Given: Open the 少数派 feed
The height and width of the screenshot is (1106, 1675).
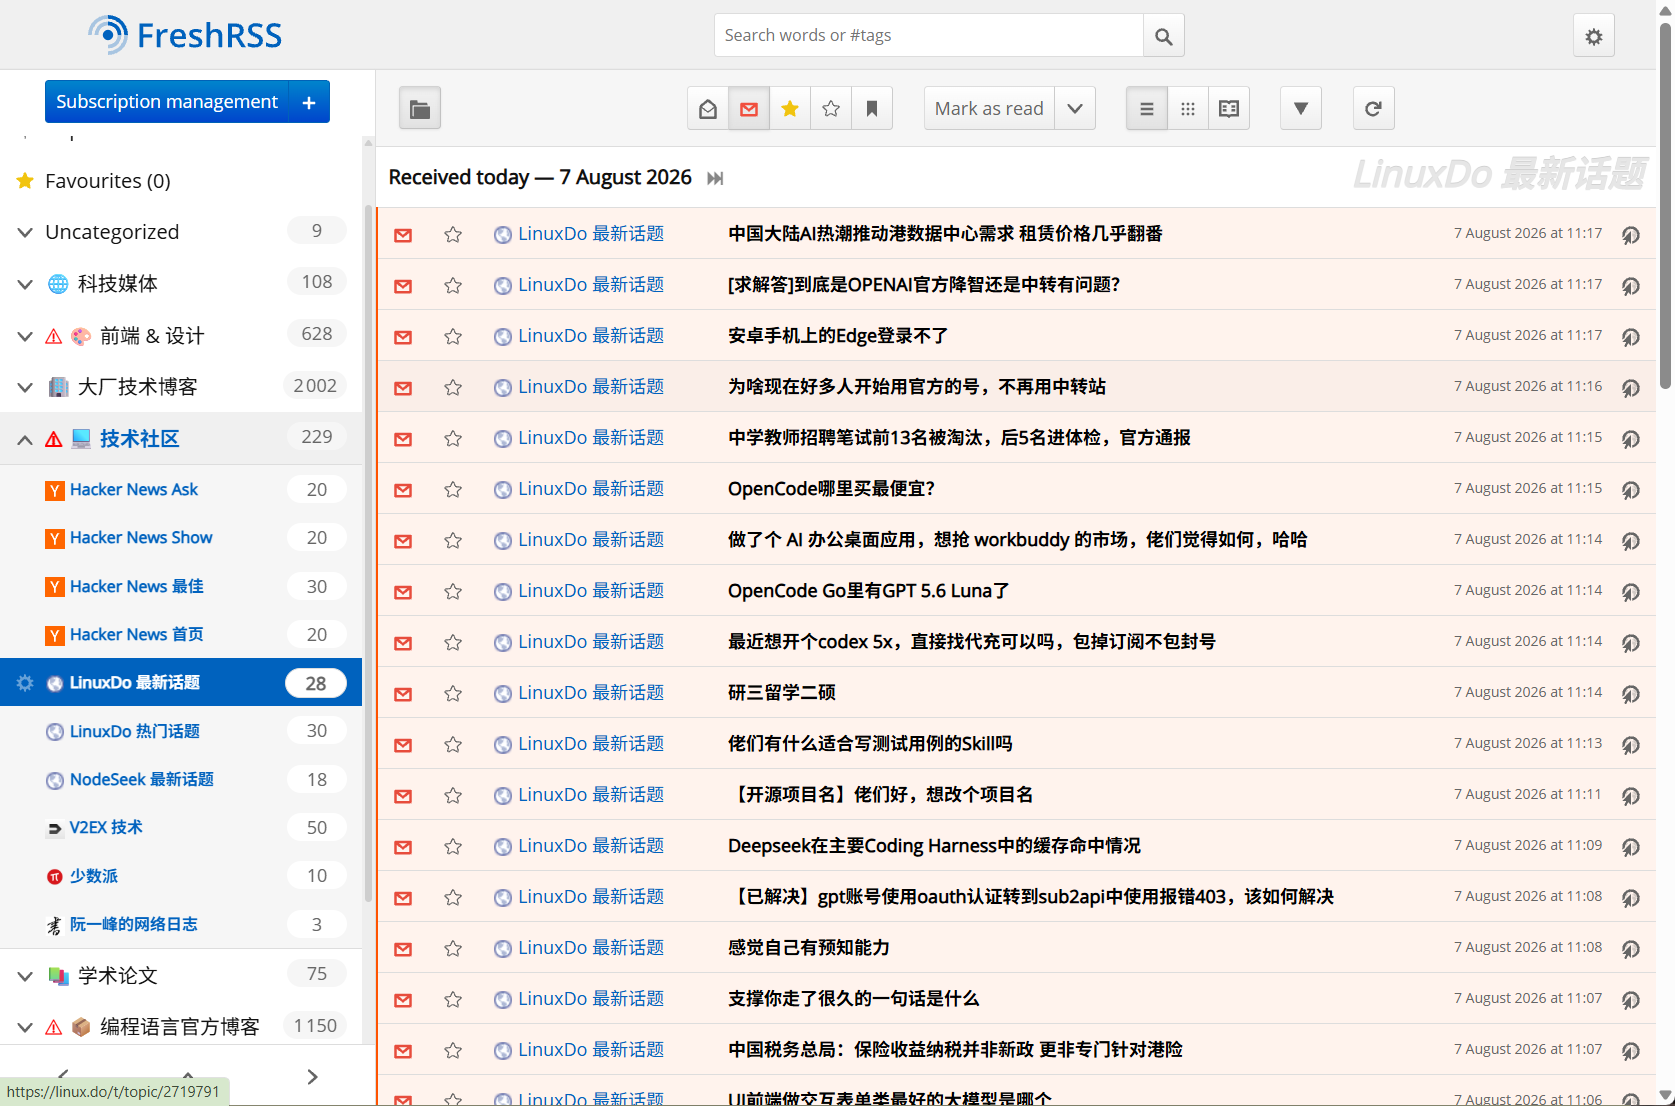Looking at the screenshot, I should click(x=94, y=877).
